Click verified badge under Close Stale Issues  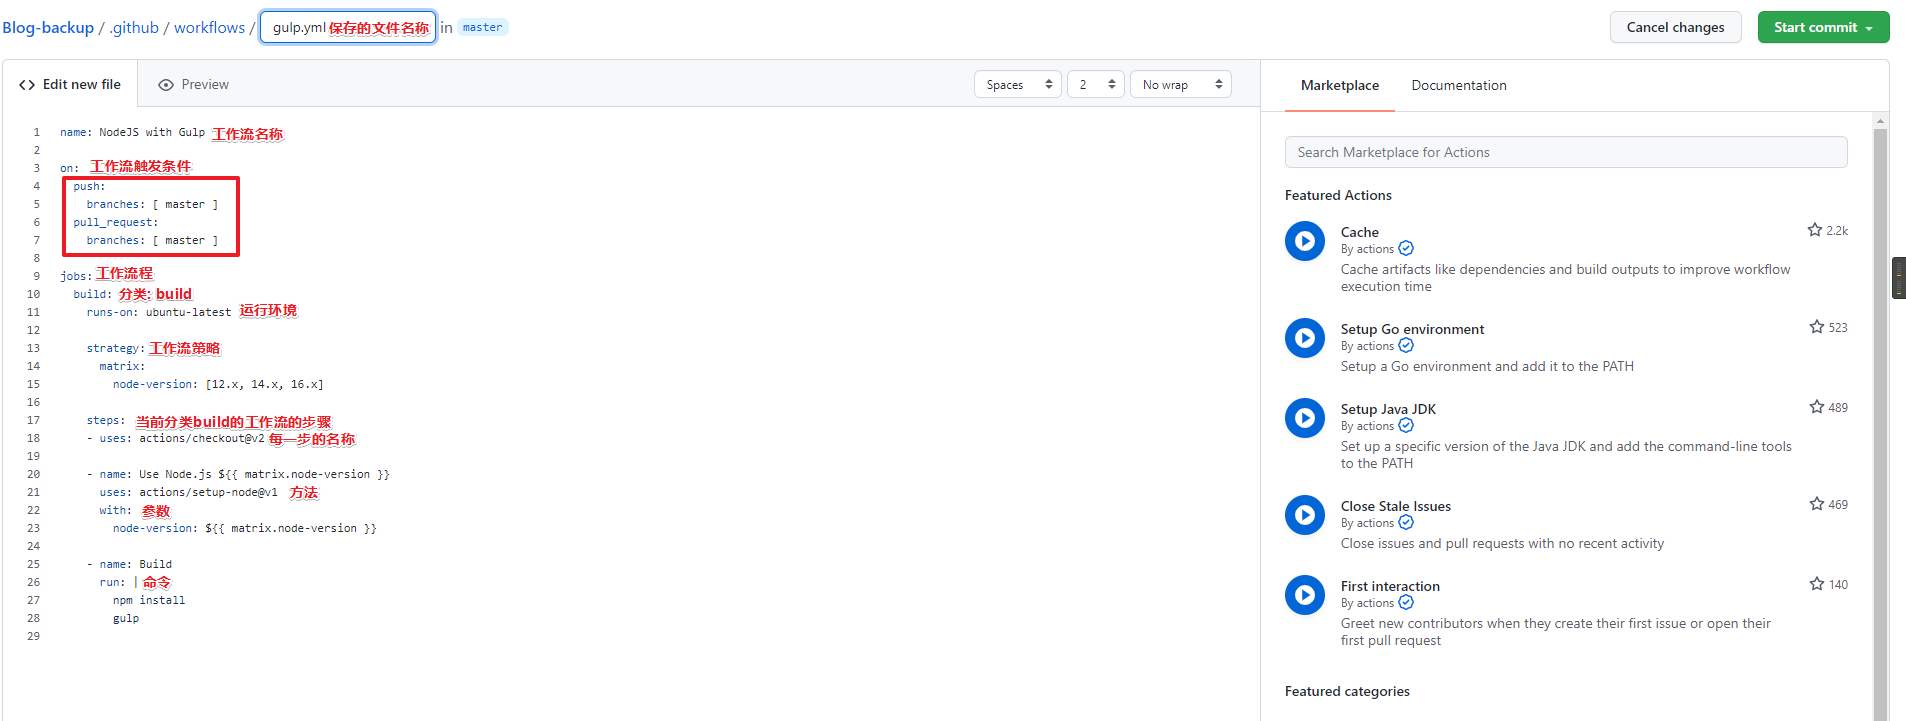click(1406, 523)
